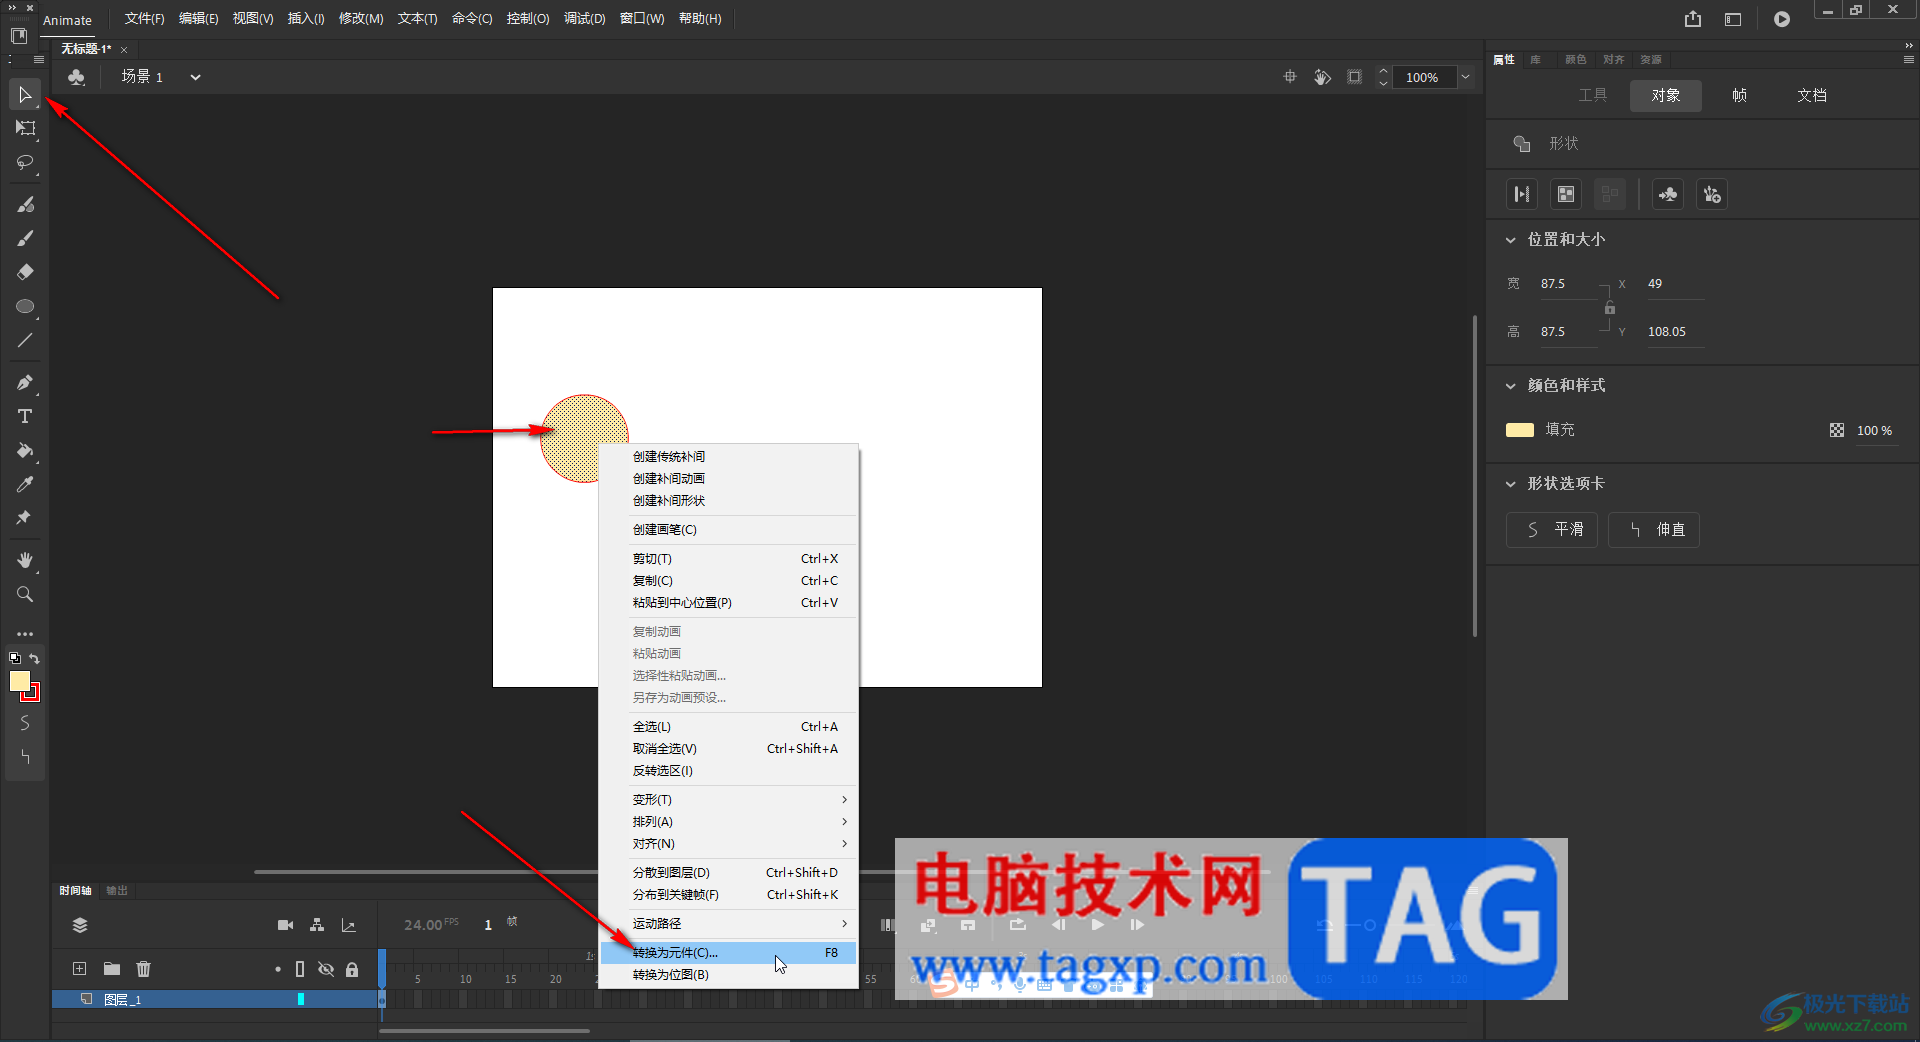The height and width of the screenshot is (1042, 1920).
Task: Open the more tools ellipsis
Action: 25,634
